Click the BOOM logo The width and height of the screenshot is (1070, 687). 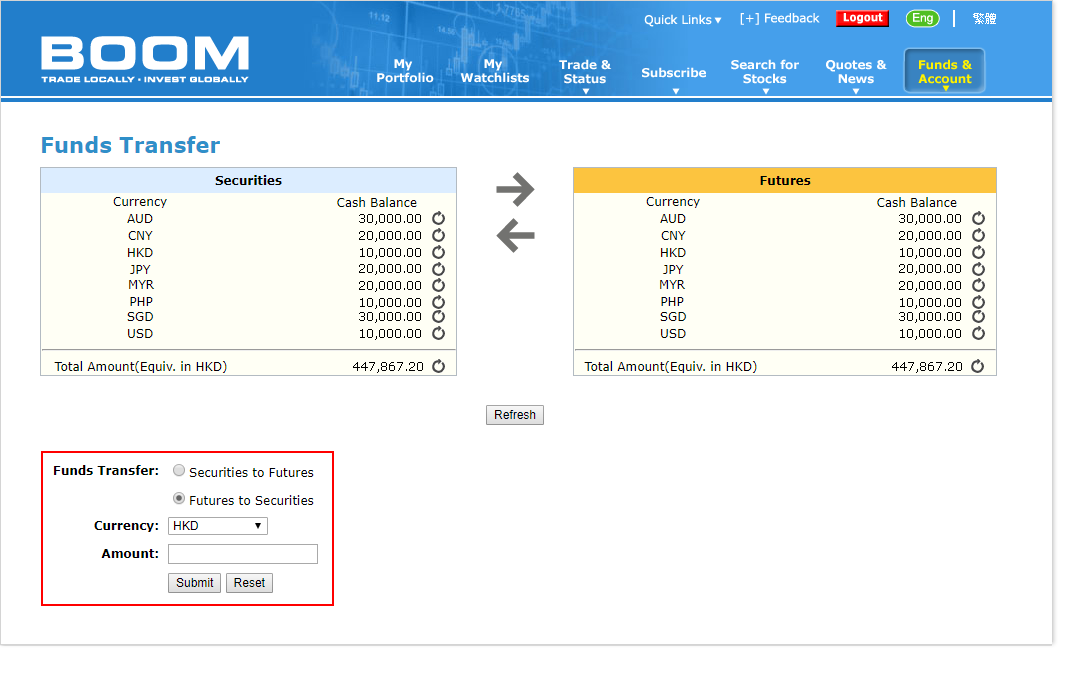click(145, 59)
